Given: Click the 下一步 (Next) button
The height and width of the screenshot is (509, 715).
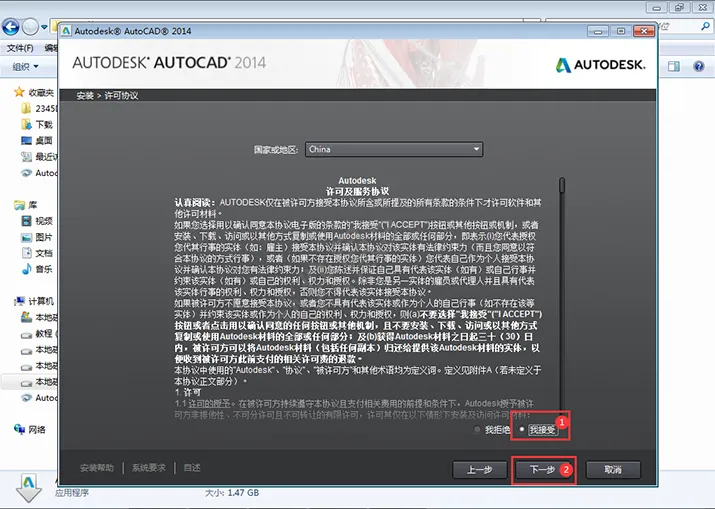Looking at the screenshot, I should click(542, 470).
